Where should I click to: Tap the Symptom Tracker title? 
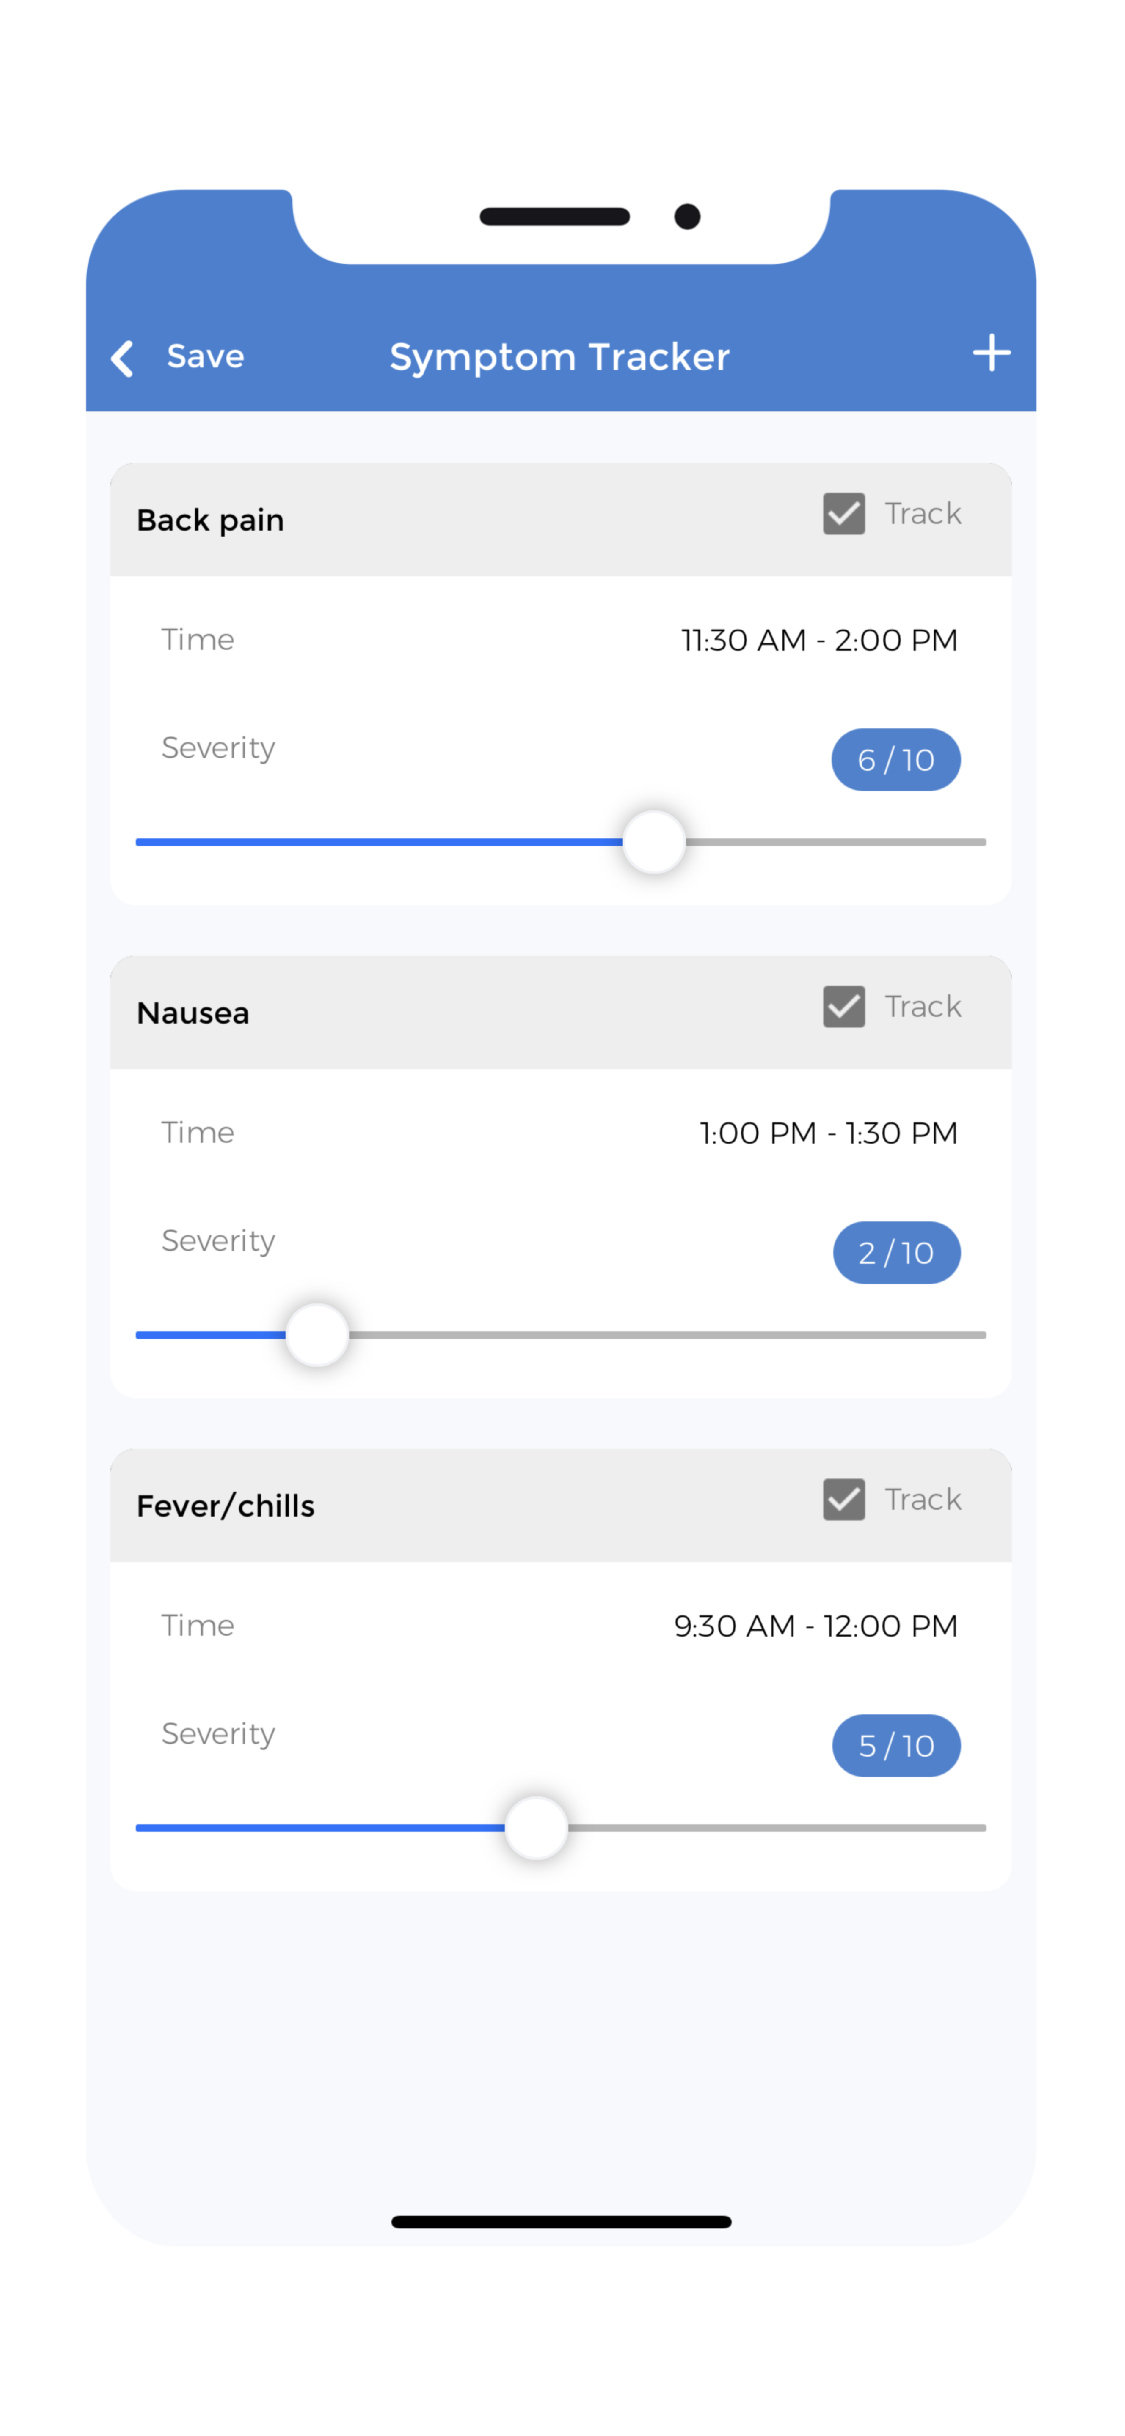[x=559, y=358]
